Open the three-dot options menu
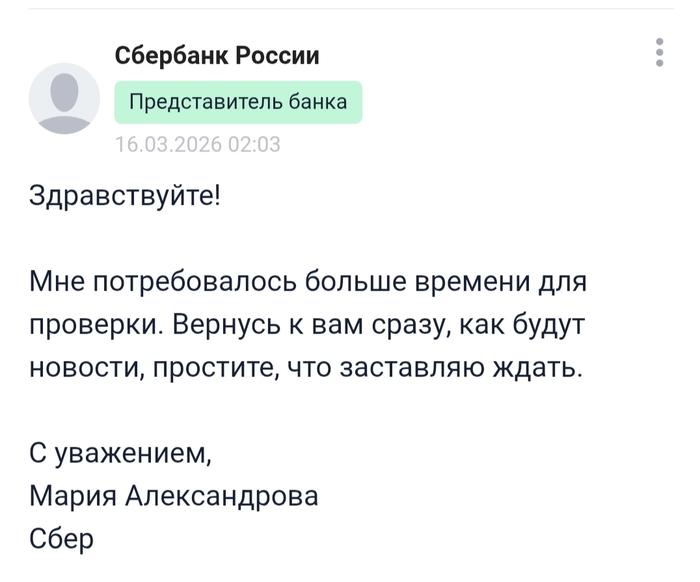The width and height of the screenshot is (700, 582). 660,52
